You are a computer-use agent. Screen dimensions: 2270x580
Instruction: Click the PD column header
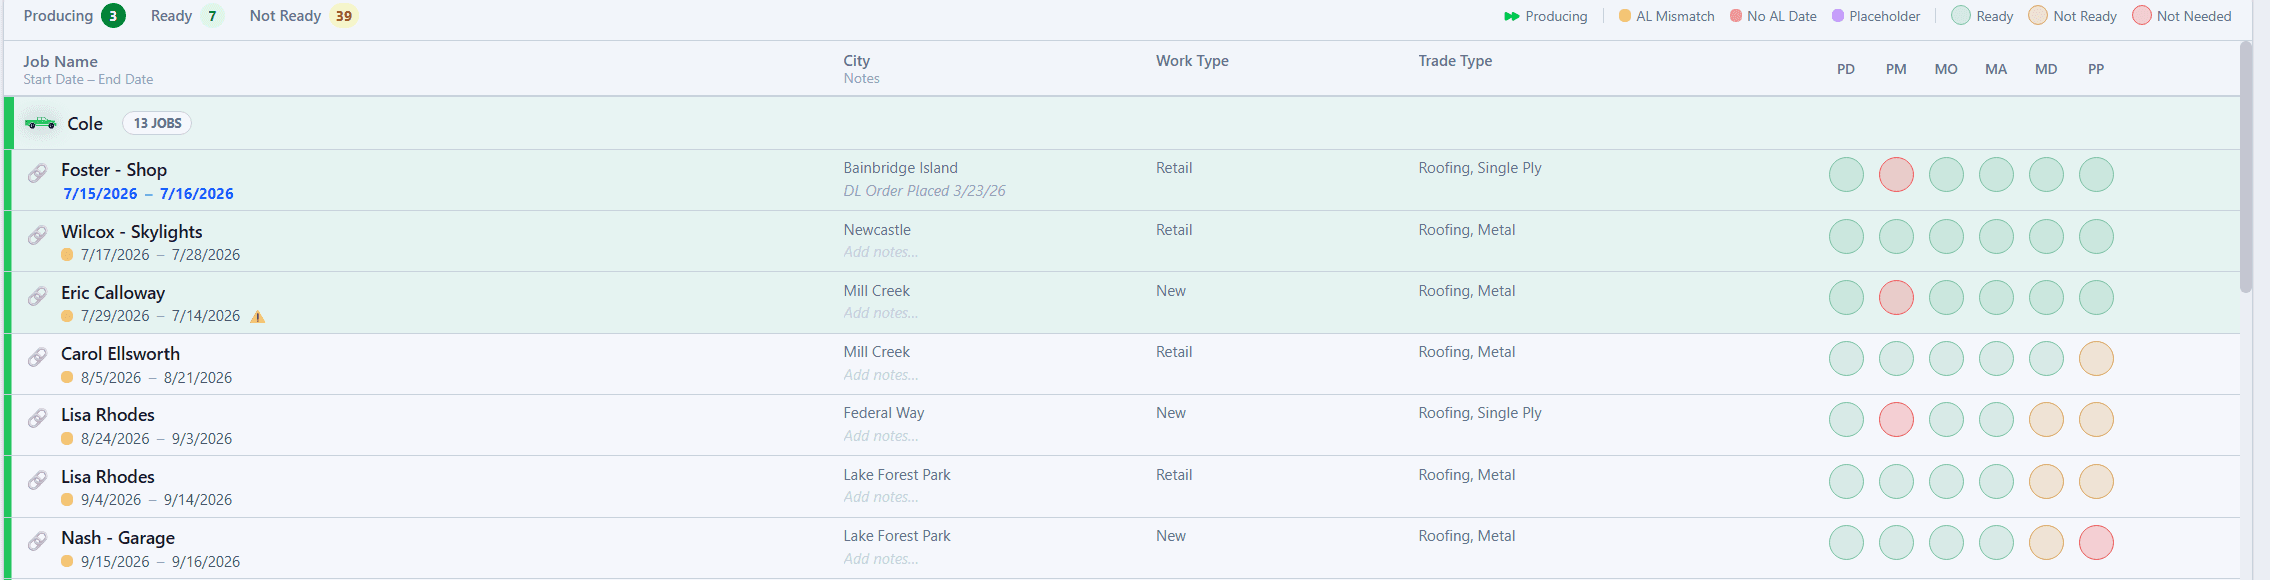click(1846, 69)
